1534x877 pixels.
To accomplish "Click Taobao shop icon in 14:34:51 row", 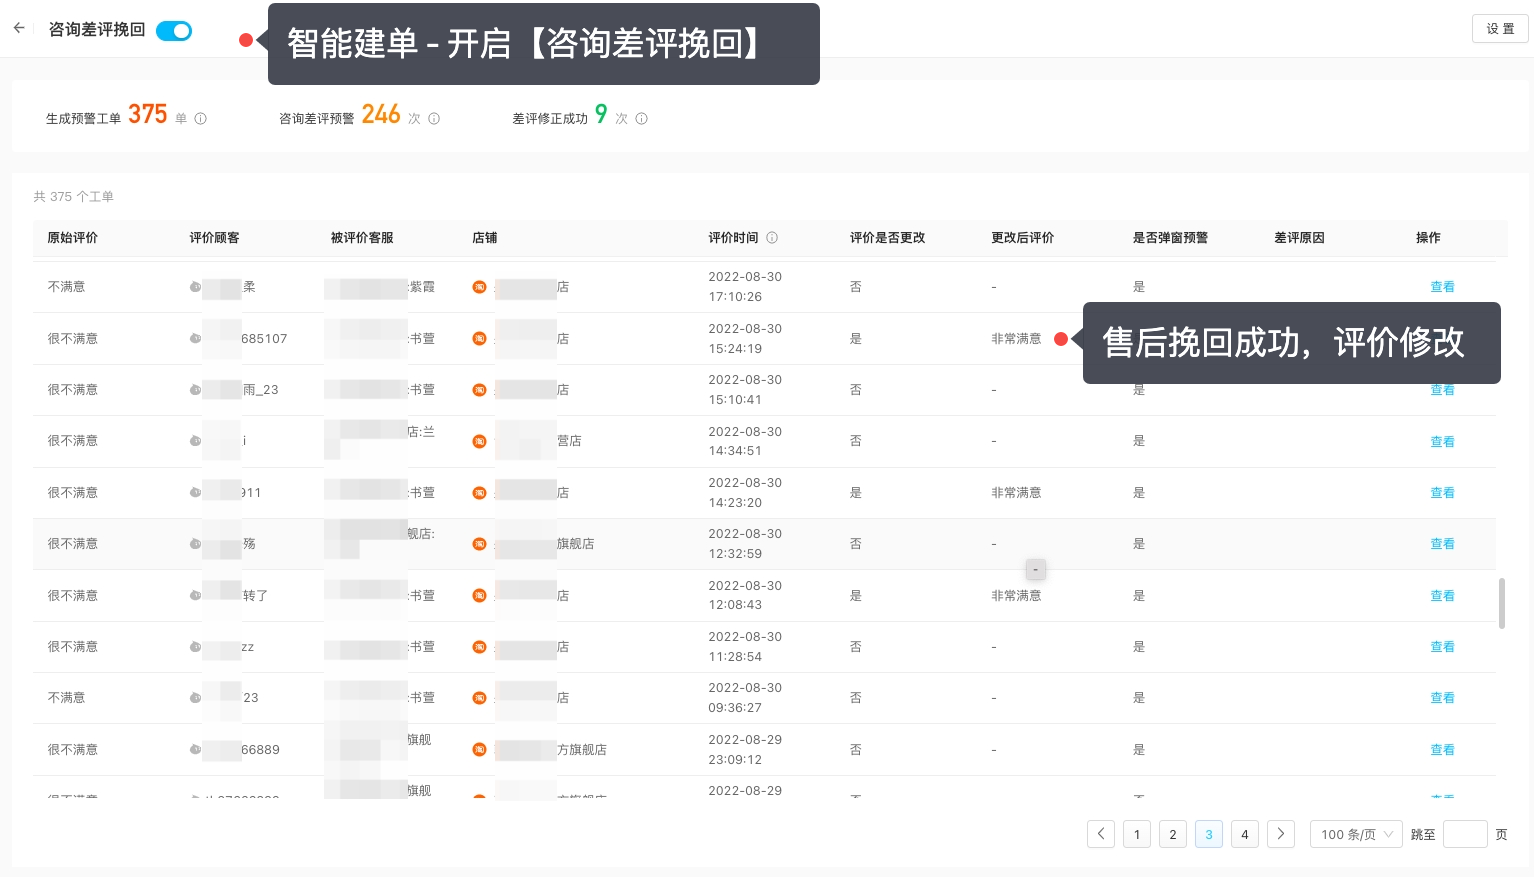I will tap(480, 441).
